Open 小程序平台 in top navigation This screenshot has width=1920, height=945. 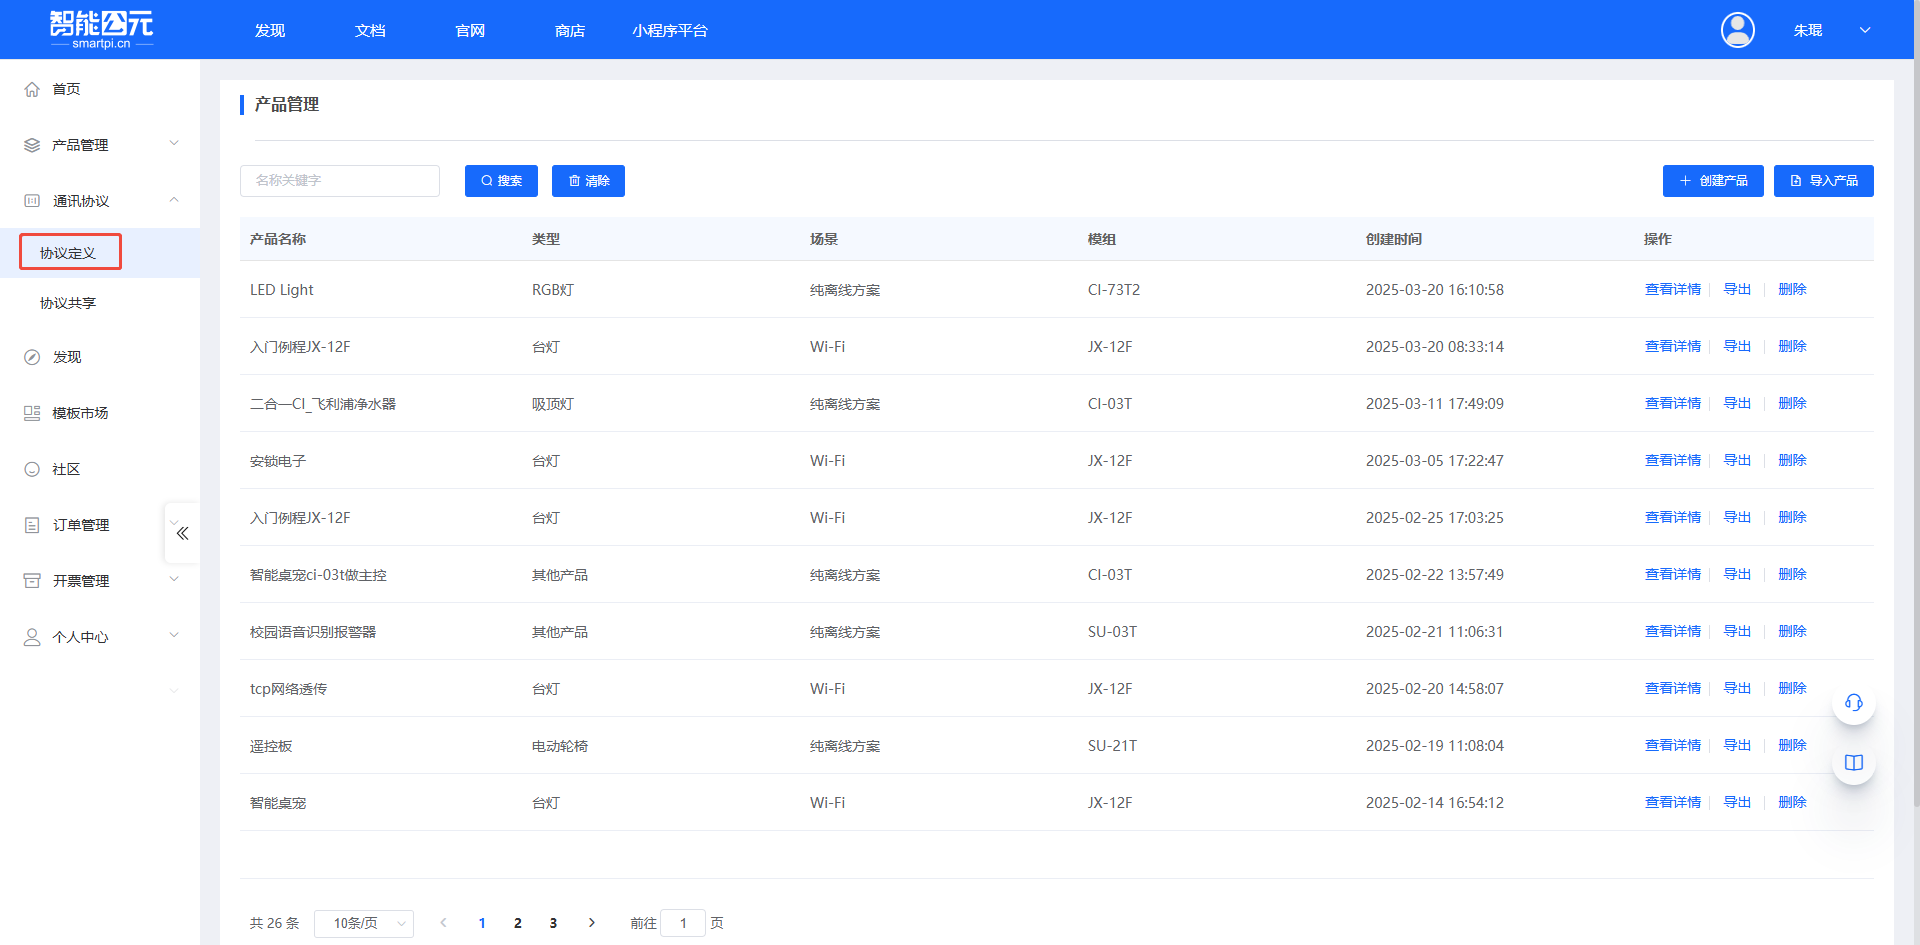pyautogui.click(x=669, y=31)
